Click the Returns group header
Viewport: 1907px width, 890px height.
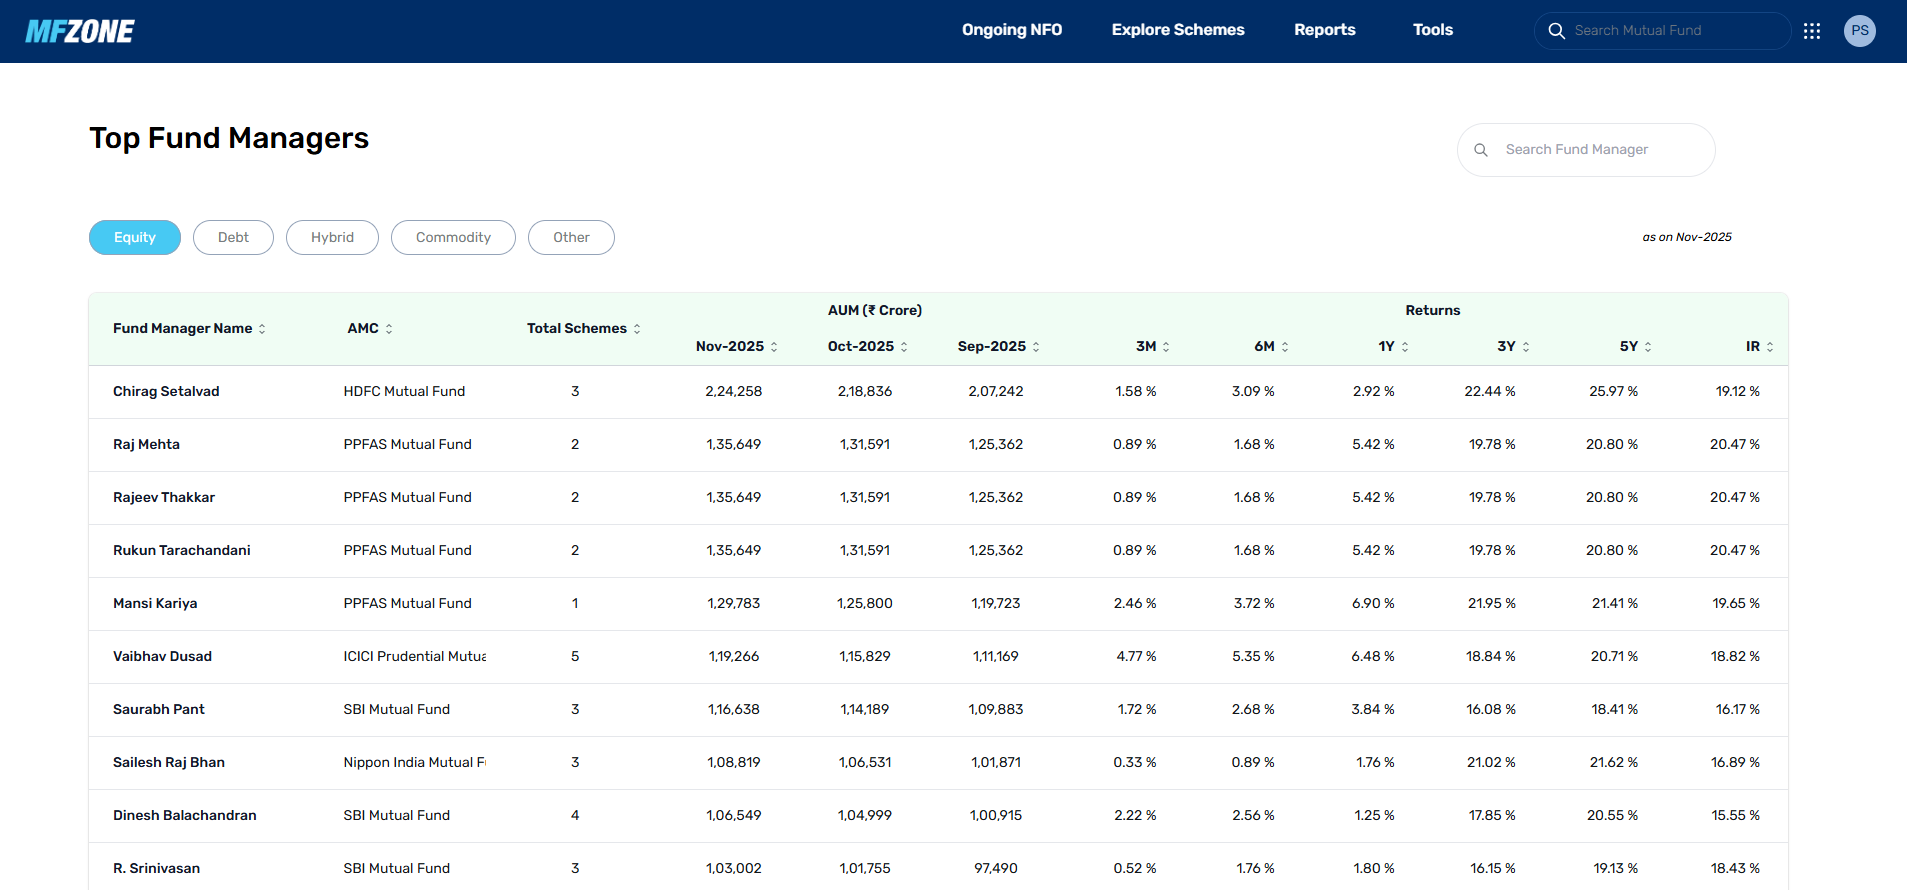[x=1433, y=311]
